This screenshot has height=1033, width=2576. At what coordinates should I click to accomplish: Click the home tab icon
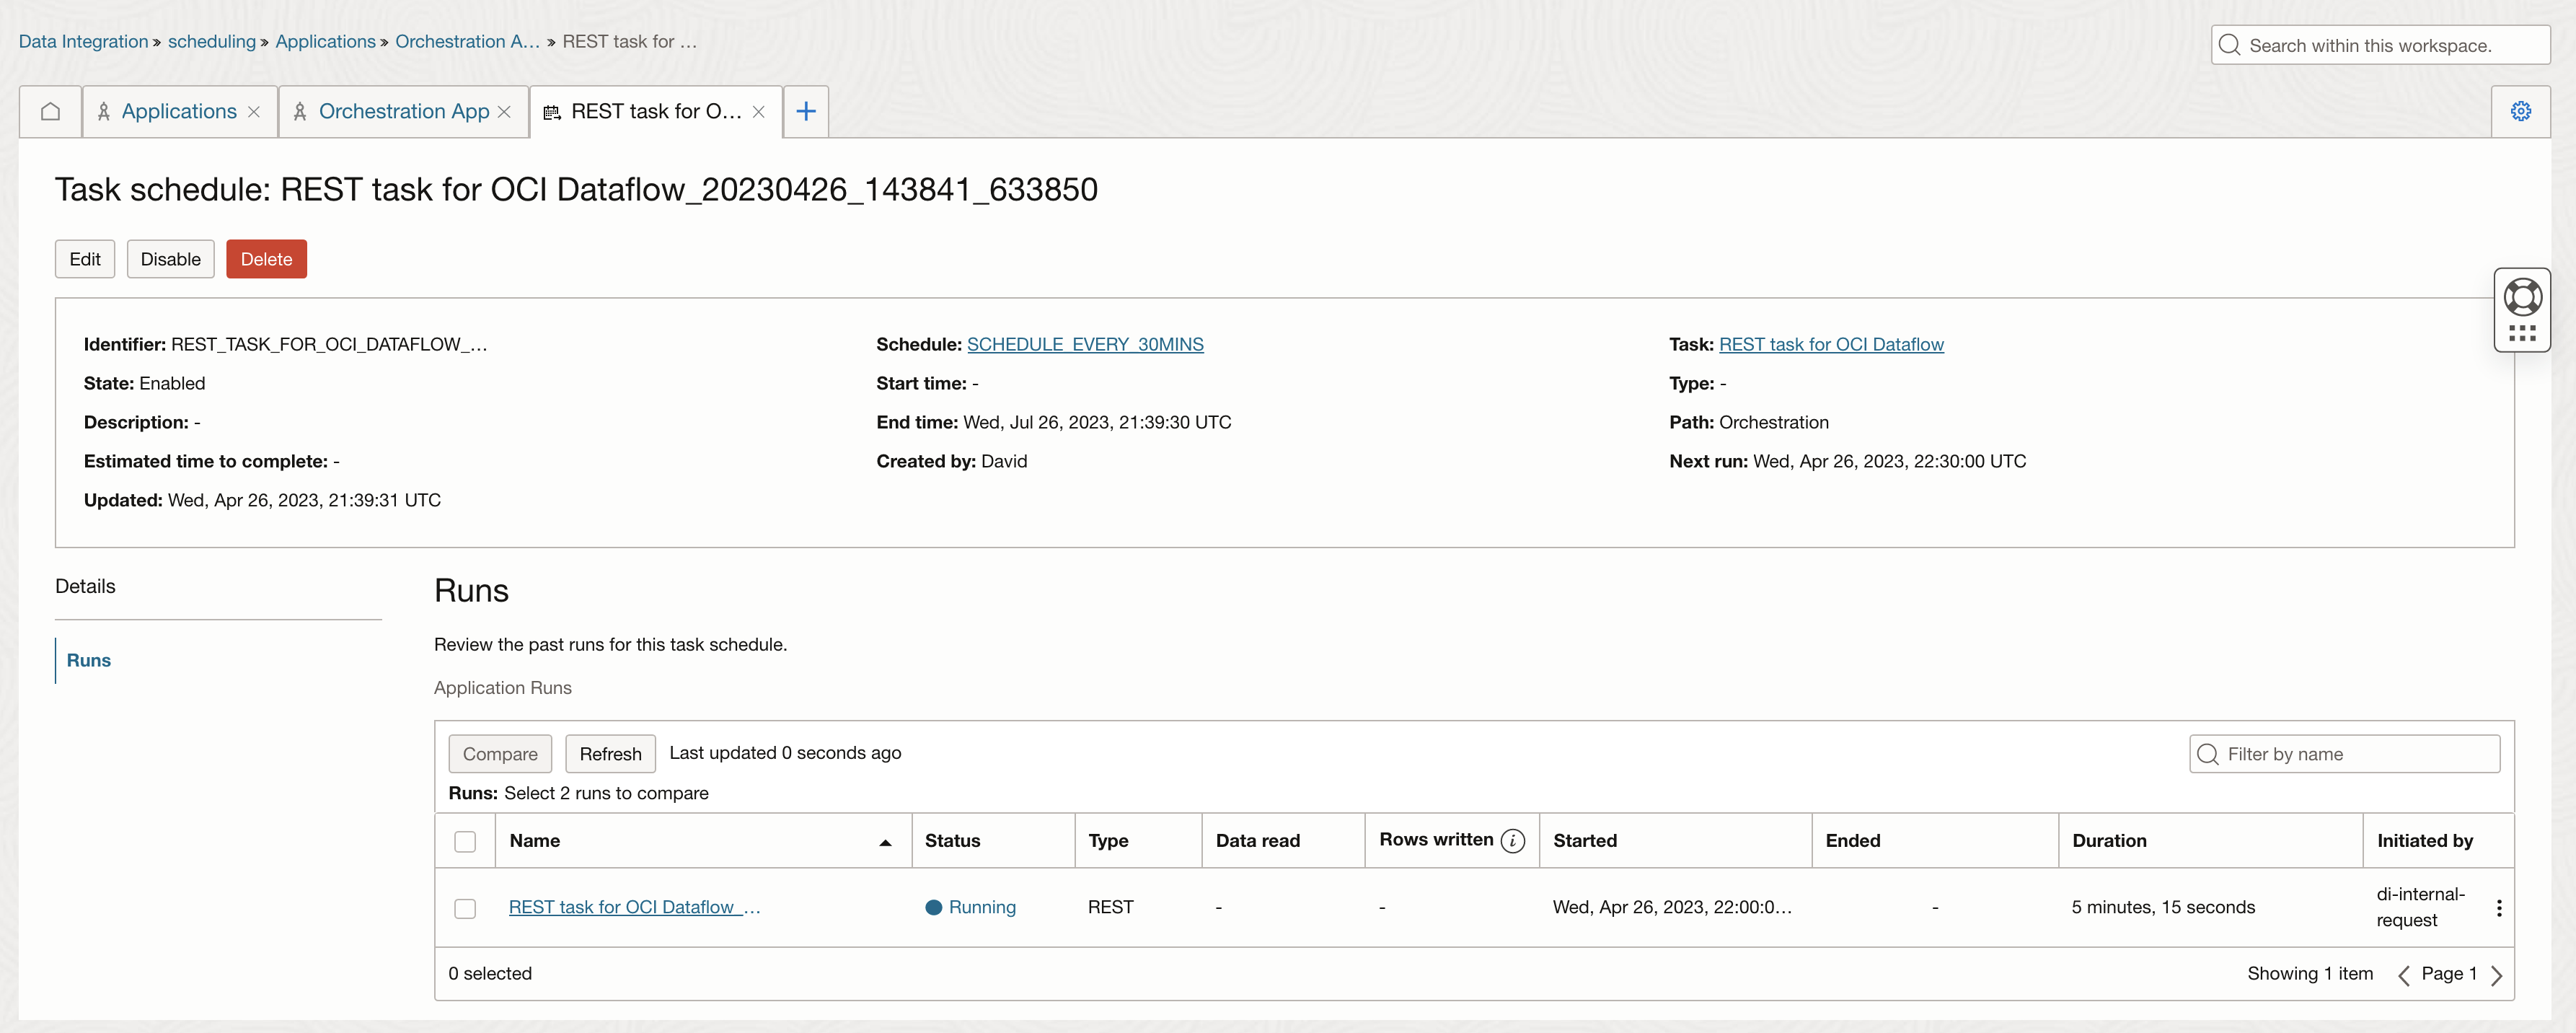coord(50,111)
